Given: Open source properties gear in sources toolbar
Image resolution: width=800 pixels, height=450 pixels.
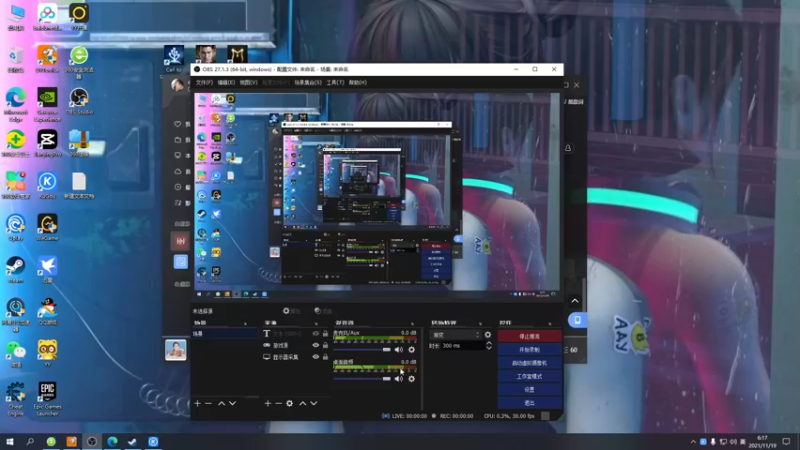Looking at the screenshot, I should [x=290, y=404].
